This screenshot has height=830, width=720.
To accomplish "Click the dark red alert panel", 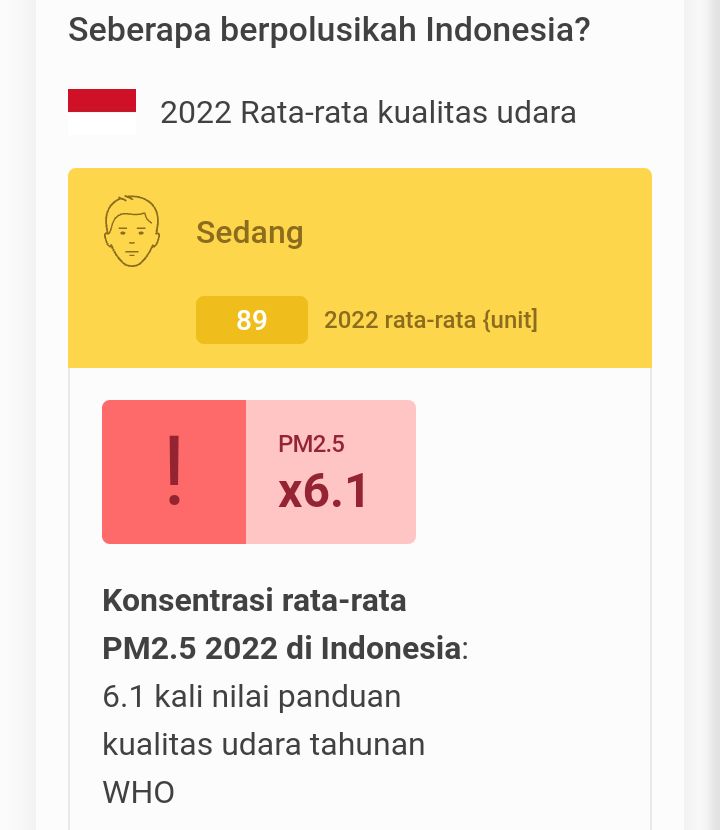I will tap(174, 472).
